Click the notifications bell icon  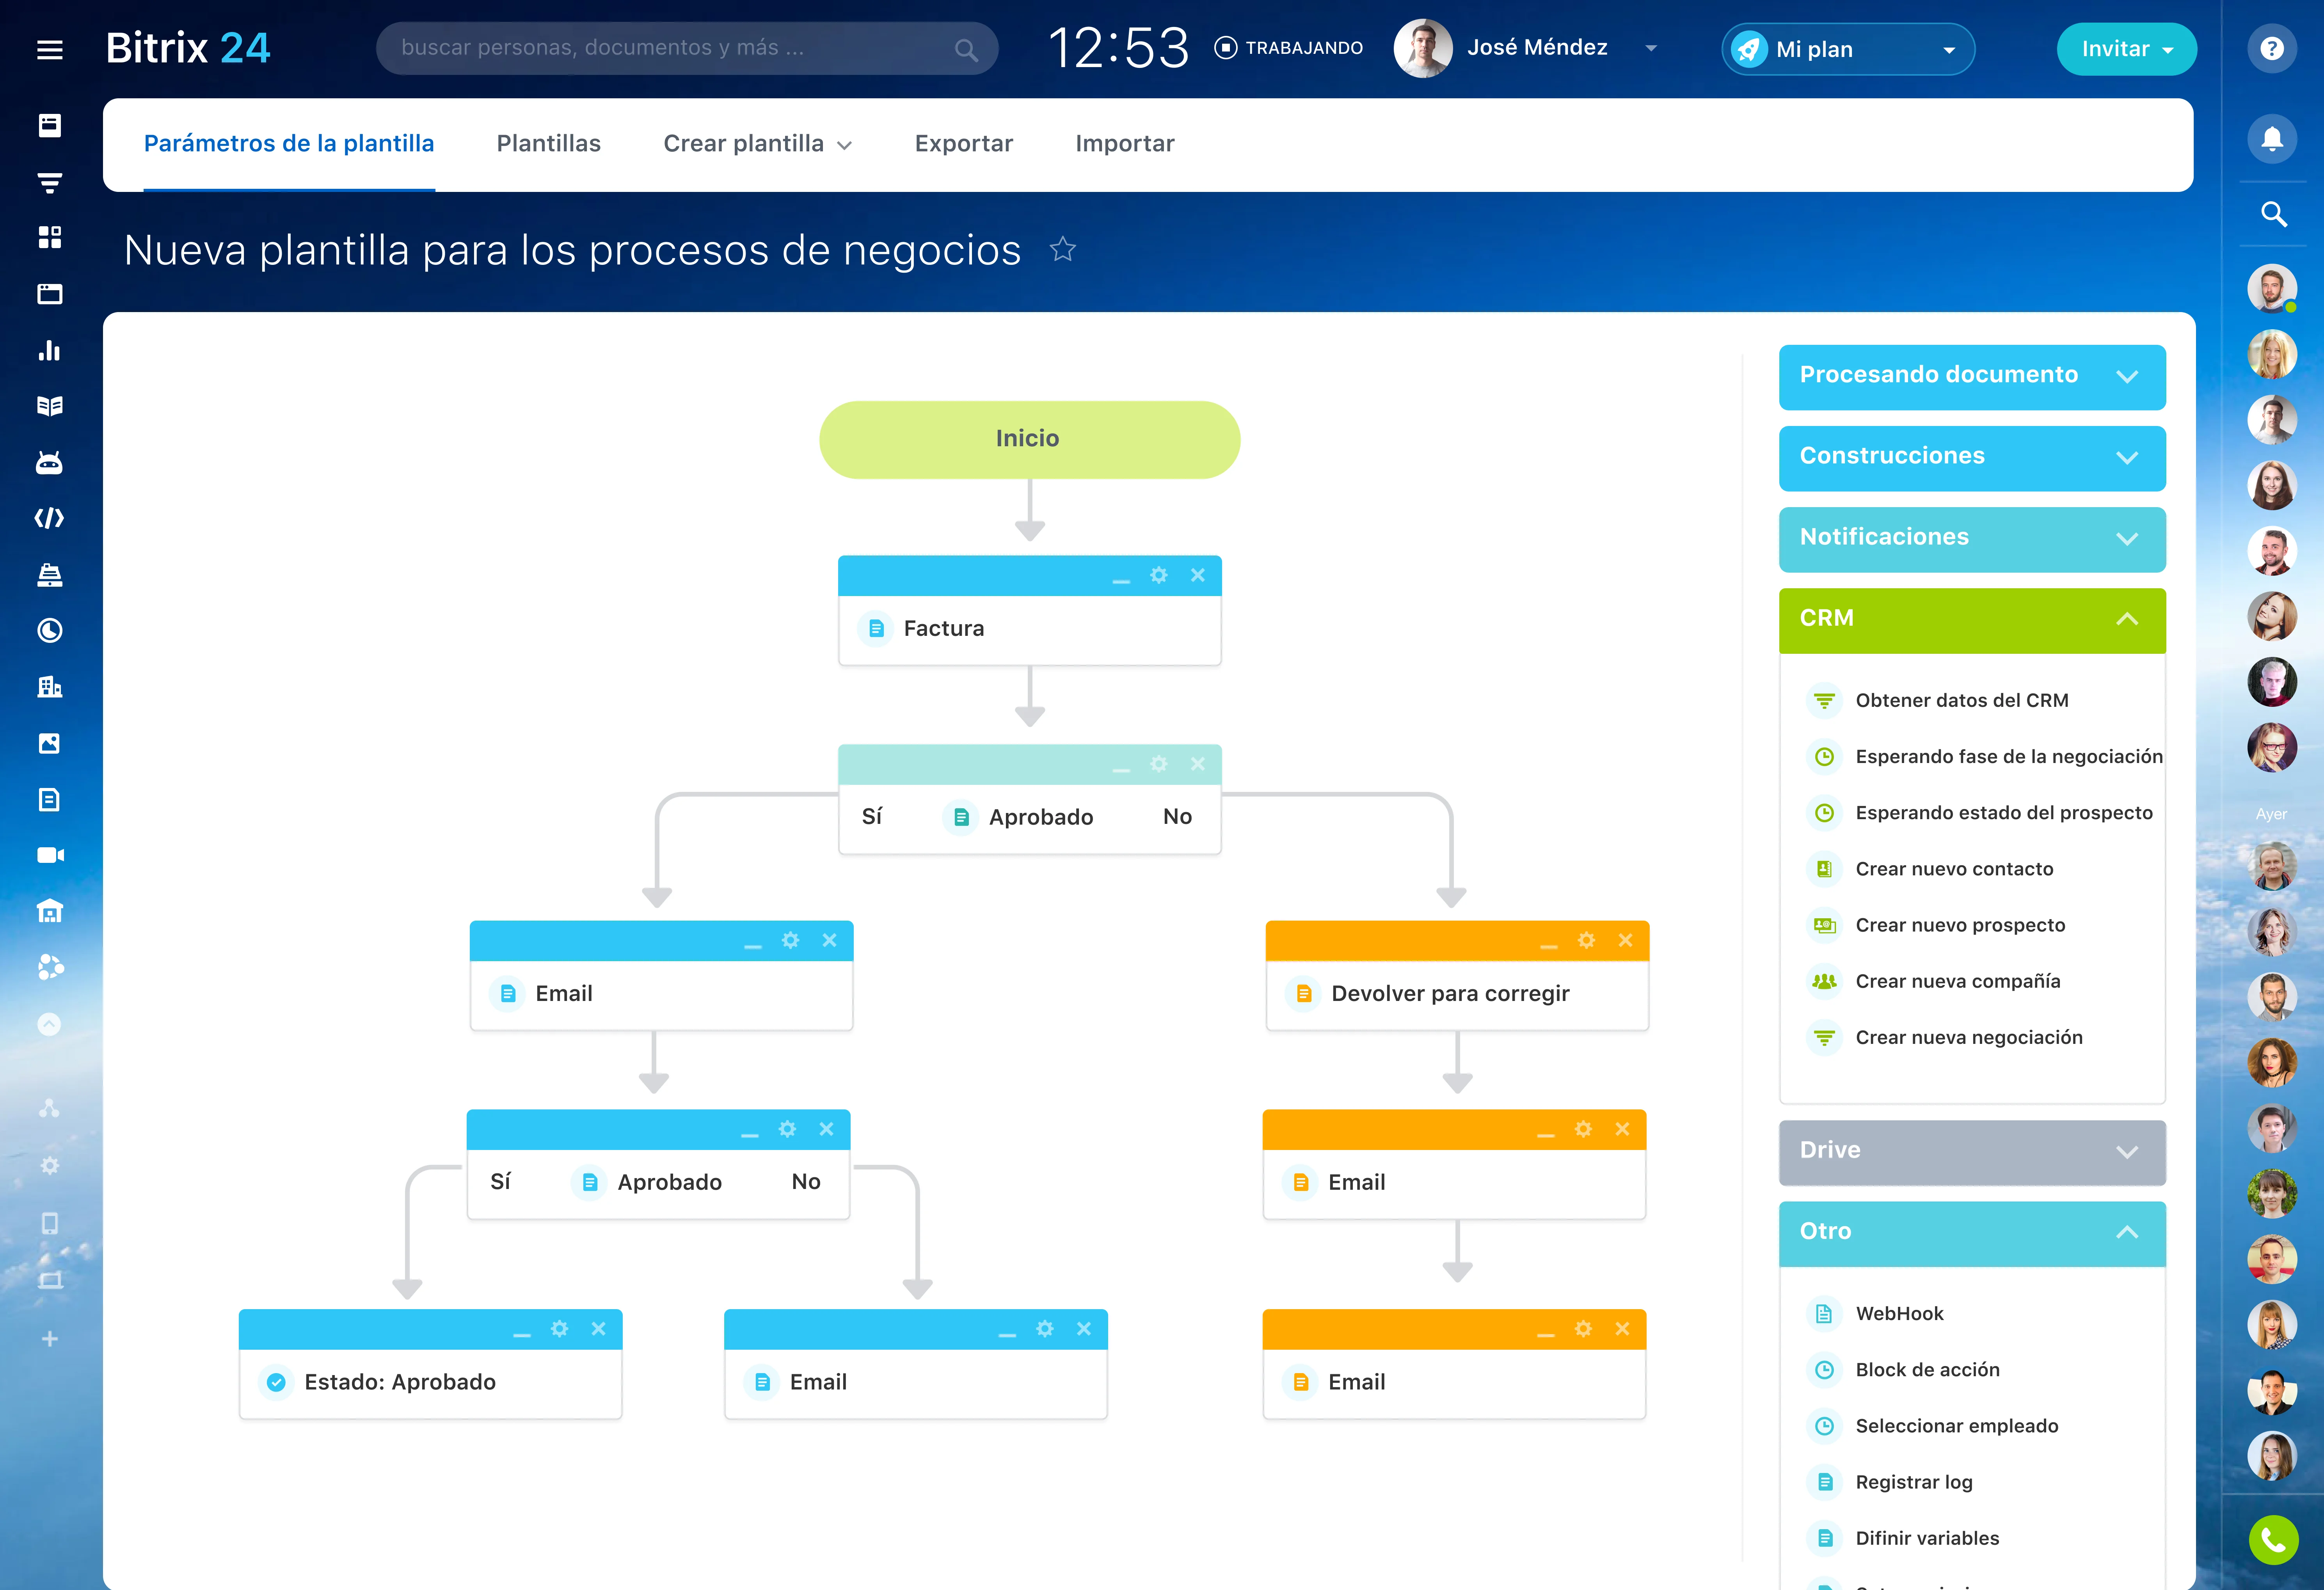(2272, 139)
